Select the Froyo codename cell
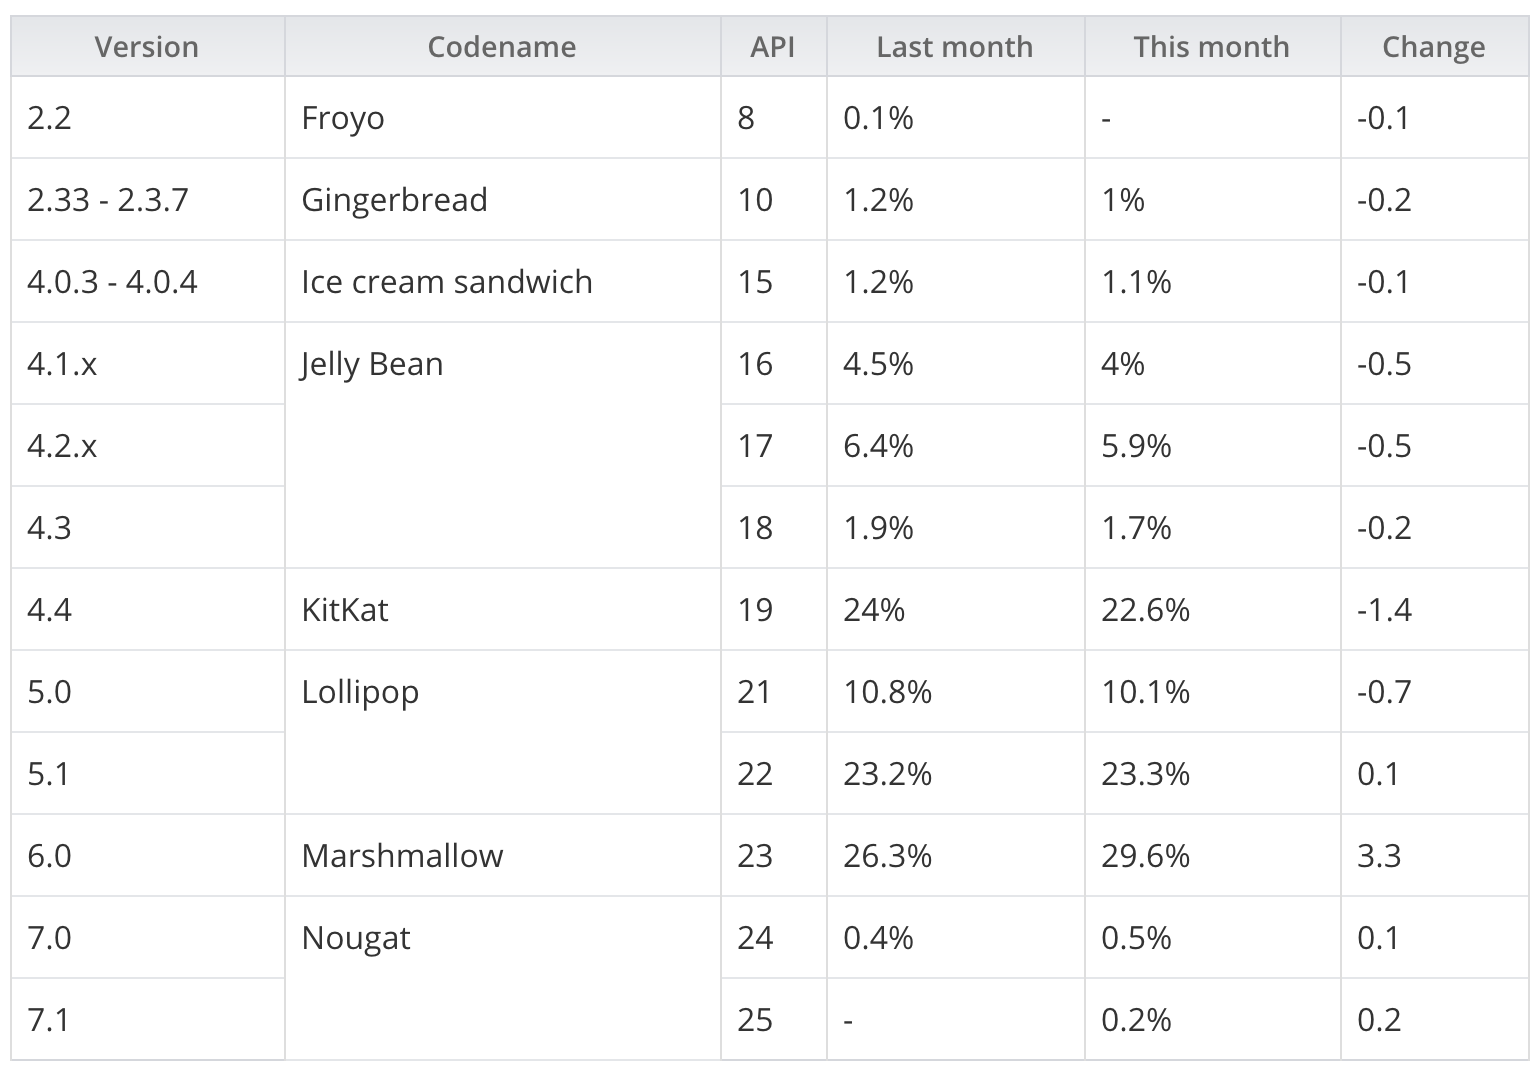The width and height of the screenshot is (1538, 1070). (x=343, y=118)
